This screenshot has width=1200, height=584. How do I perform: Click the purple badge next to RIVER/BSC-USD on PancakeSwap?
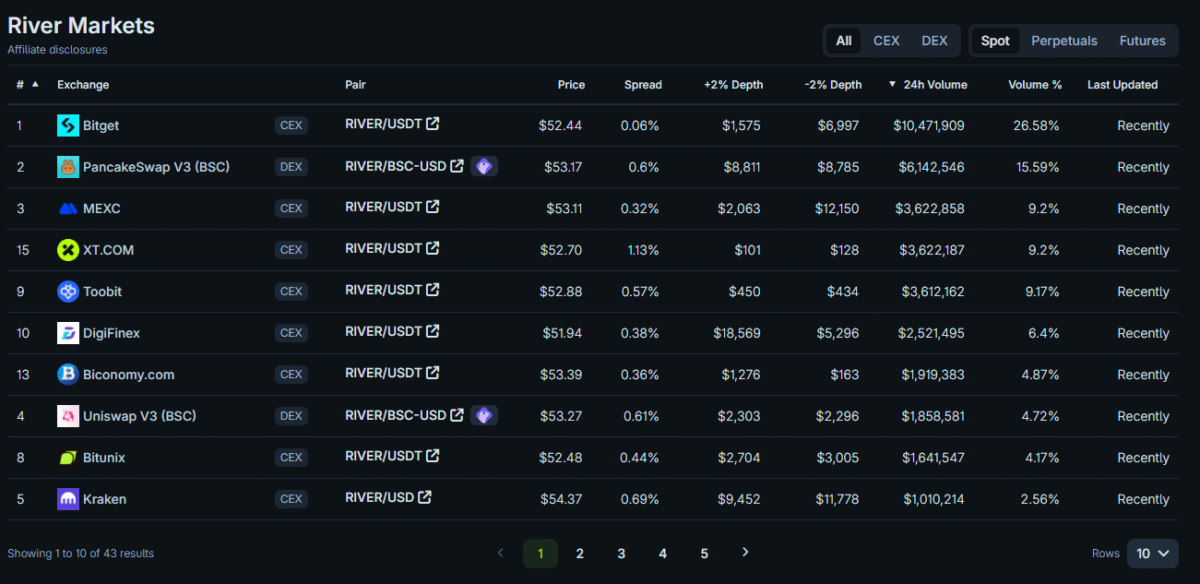[484, 166]
